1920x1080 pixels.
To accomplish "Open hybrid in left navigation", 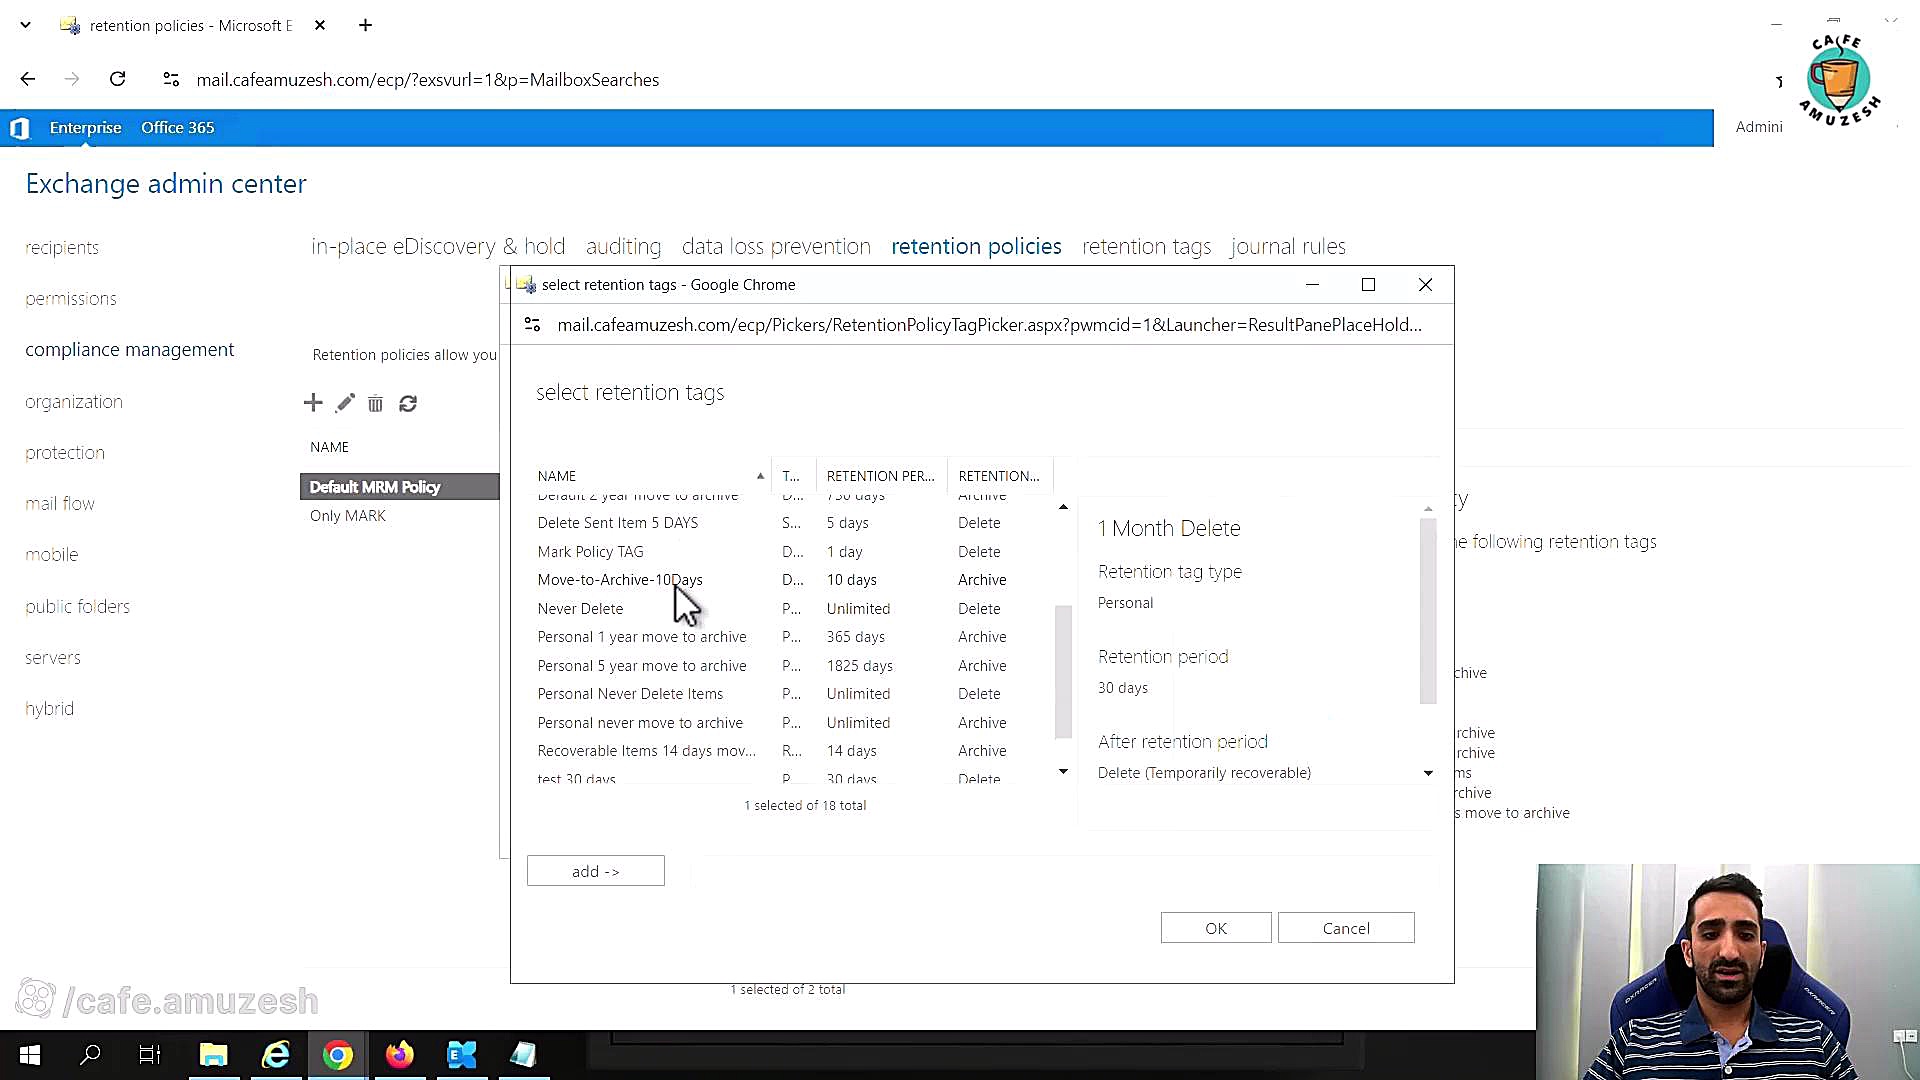I will pos(50,709).
